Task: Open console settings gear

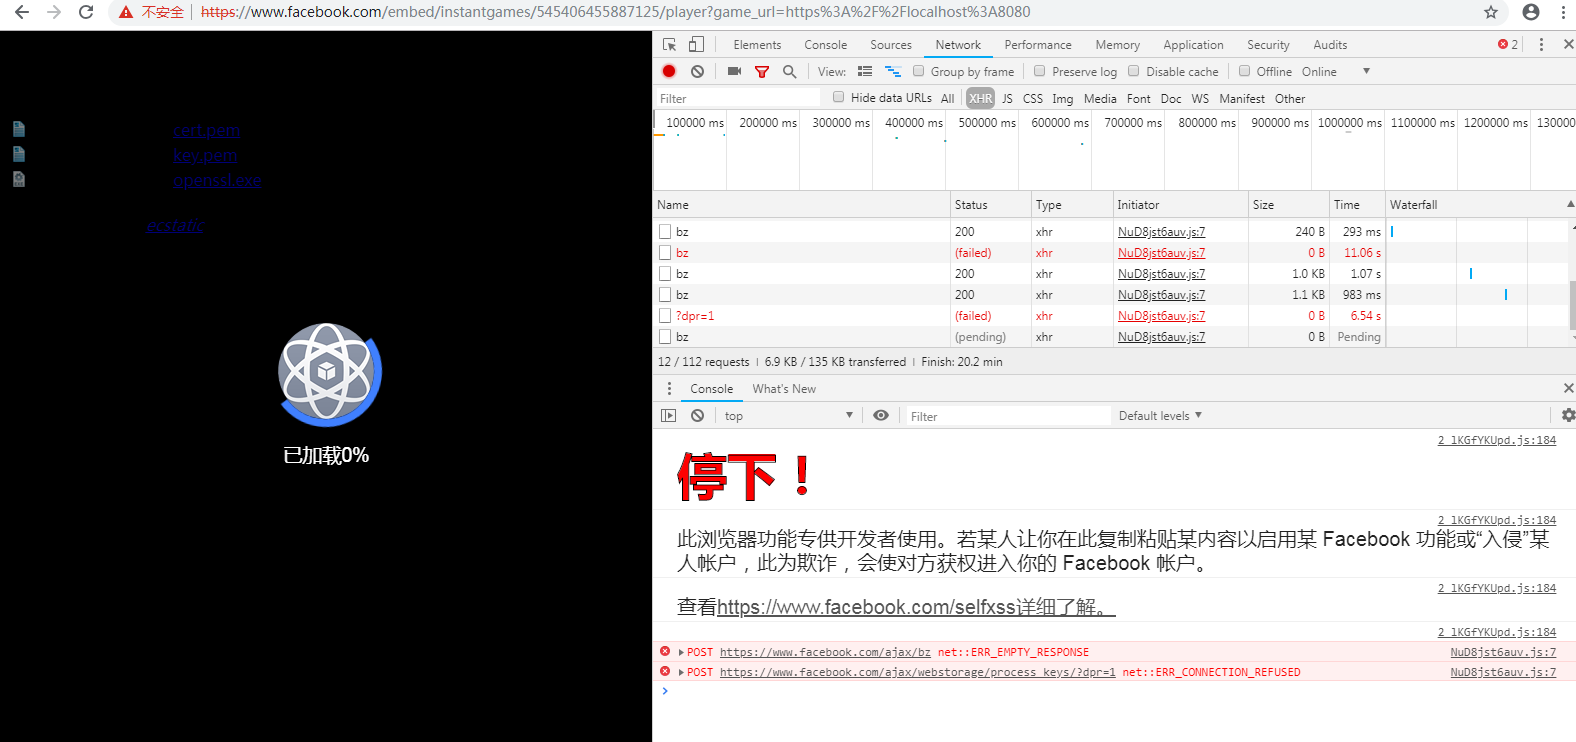Action: tap(1568, 415)
